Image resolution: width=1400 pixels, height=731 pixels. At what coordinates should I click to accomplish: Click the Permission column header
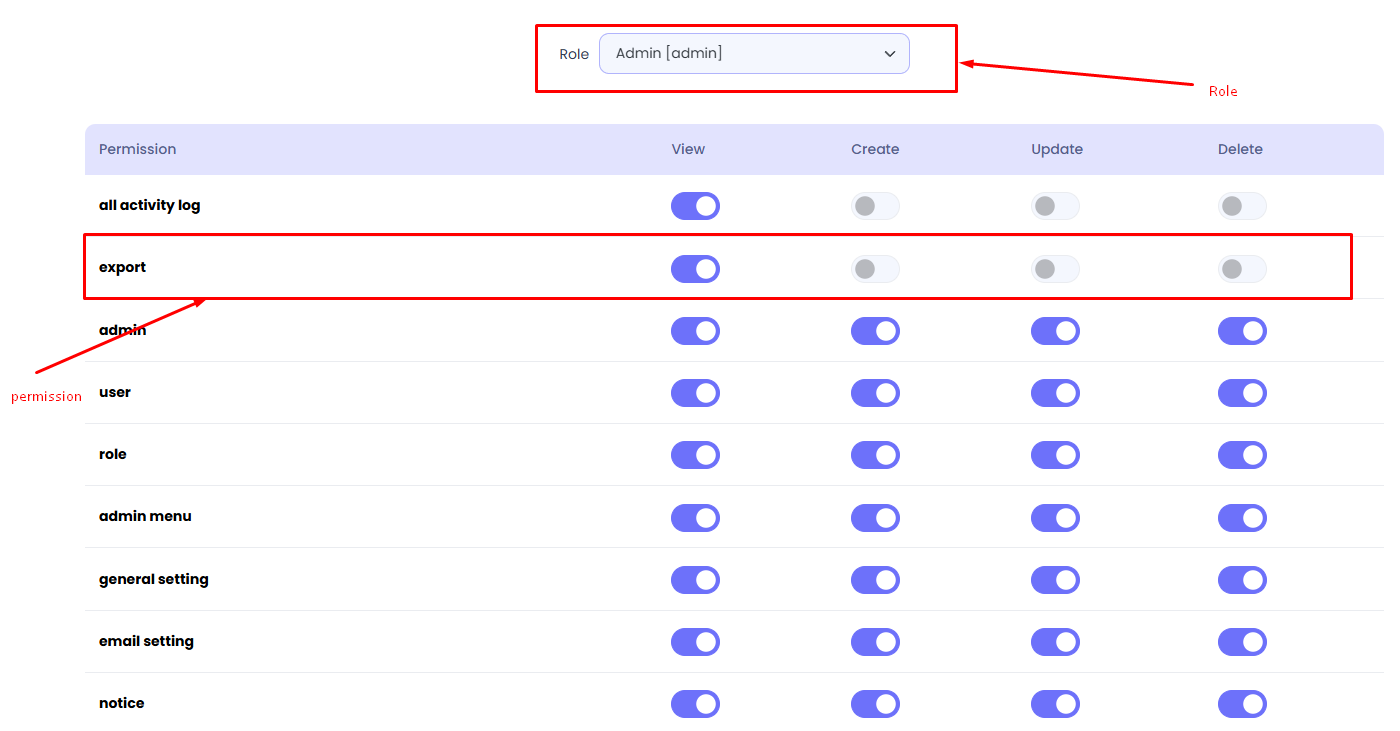pos(137,149)
